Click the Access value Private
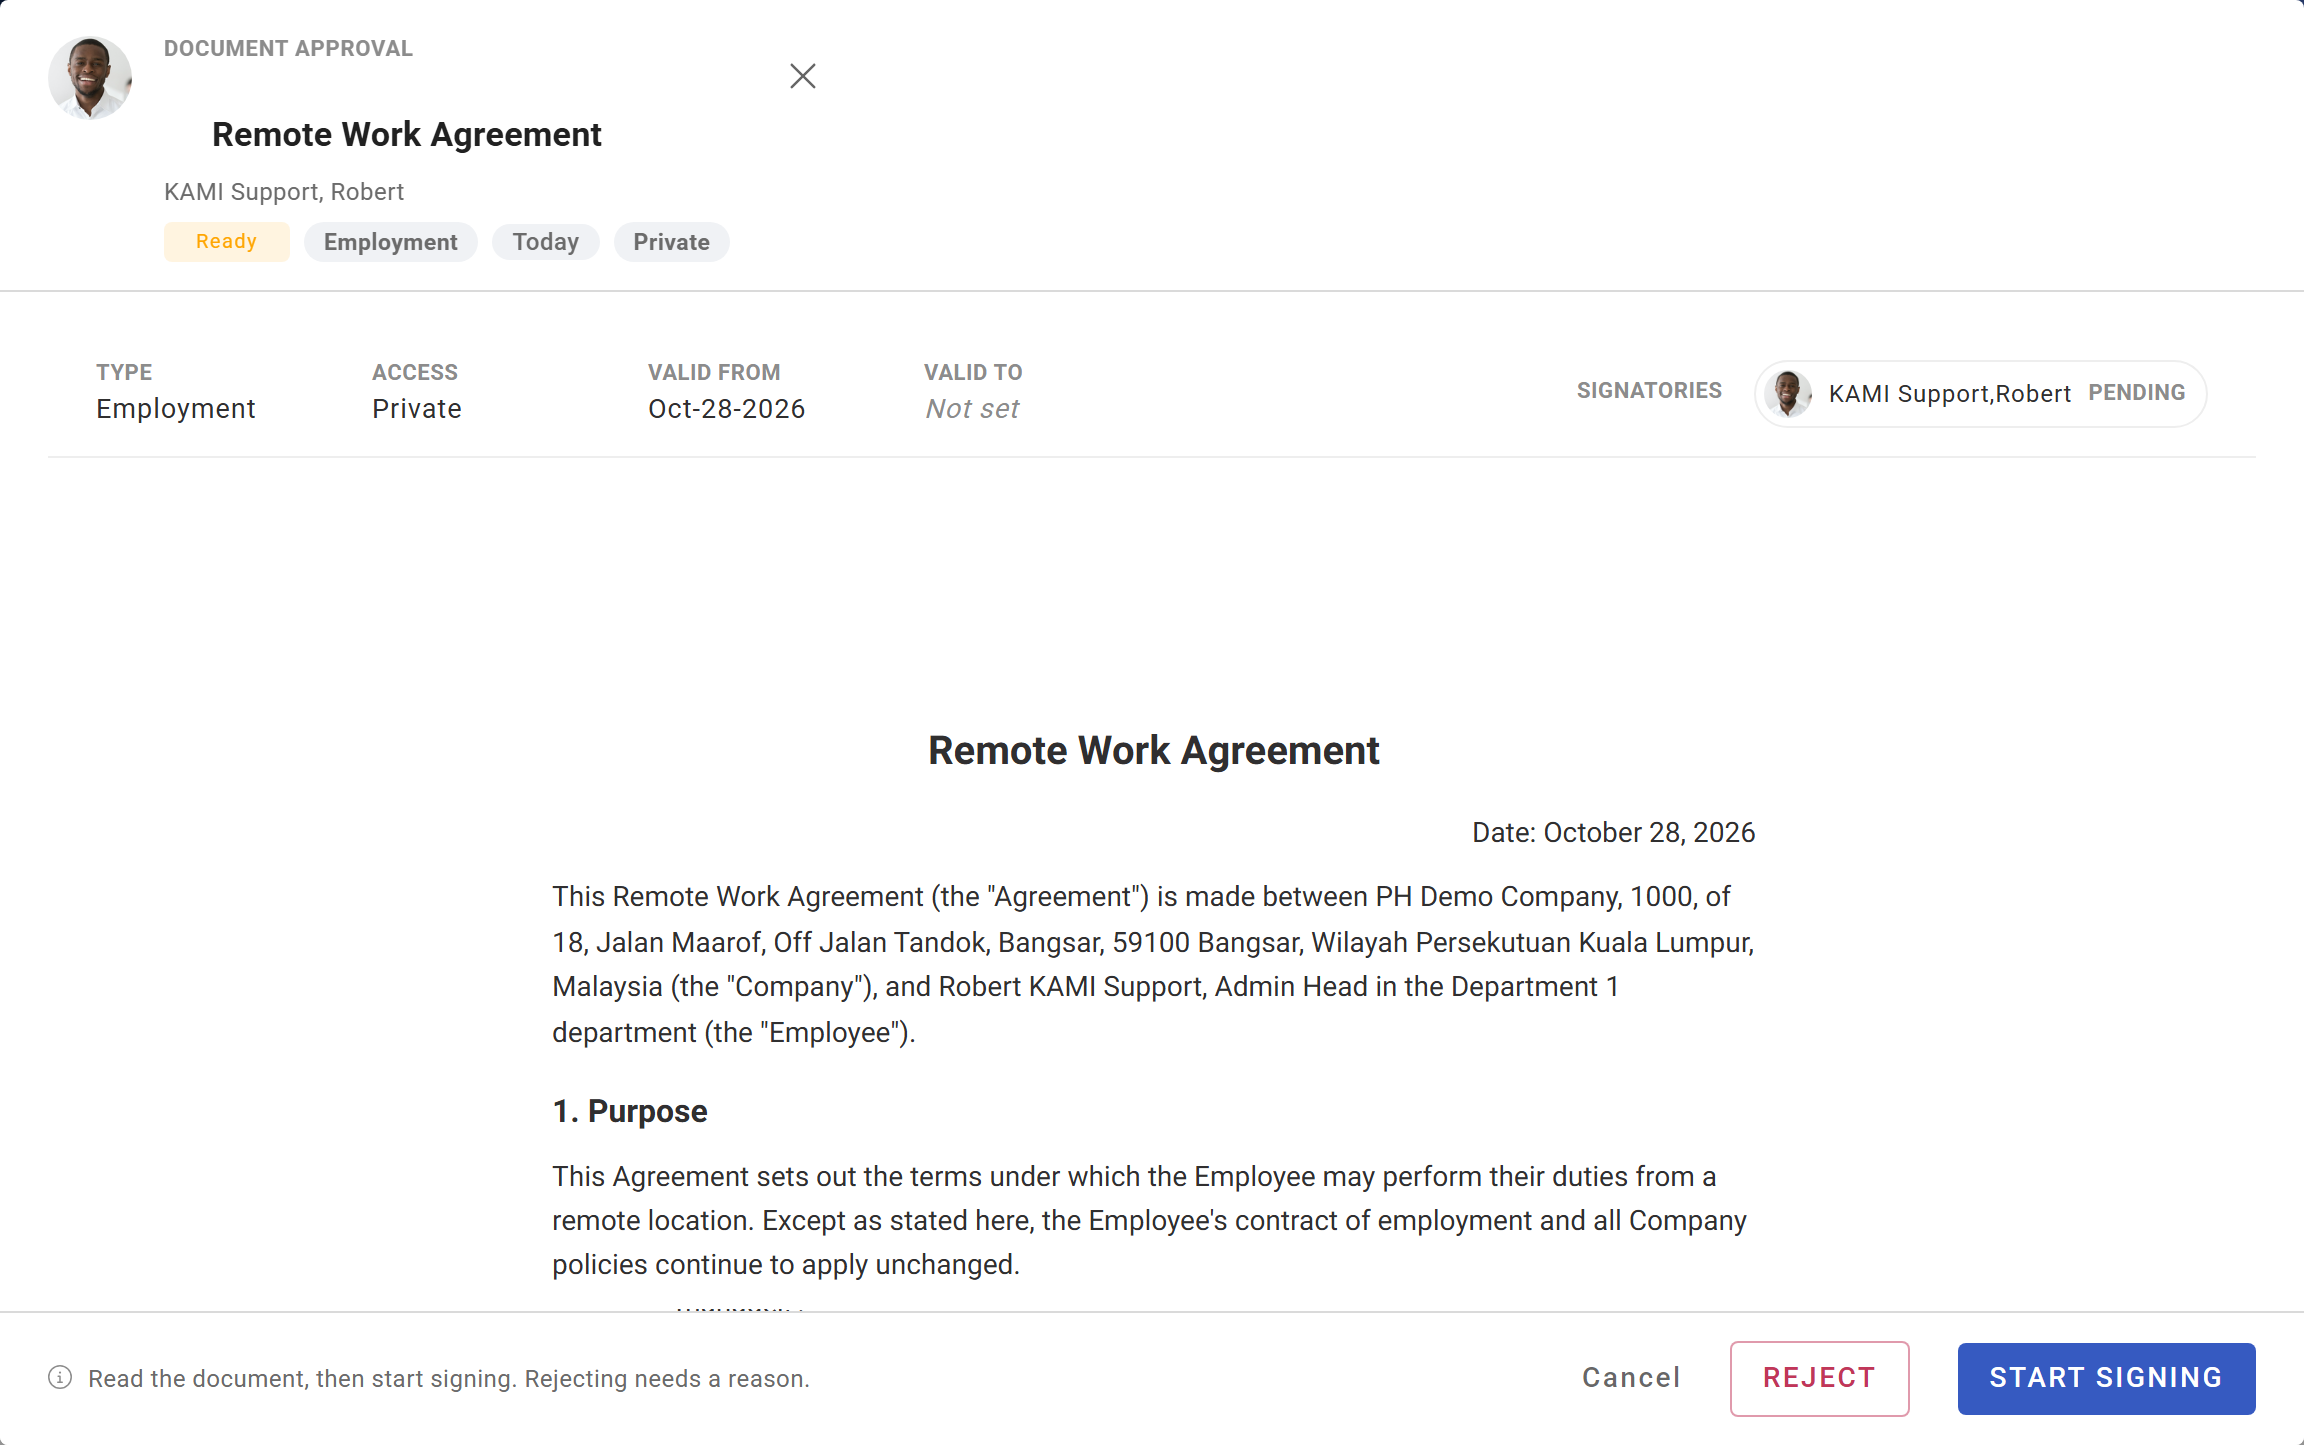Image resolution: width=2304 pixels, height=1445 pixels. coord(417,409)
